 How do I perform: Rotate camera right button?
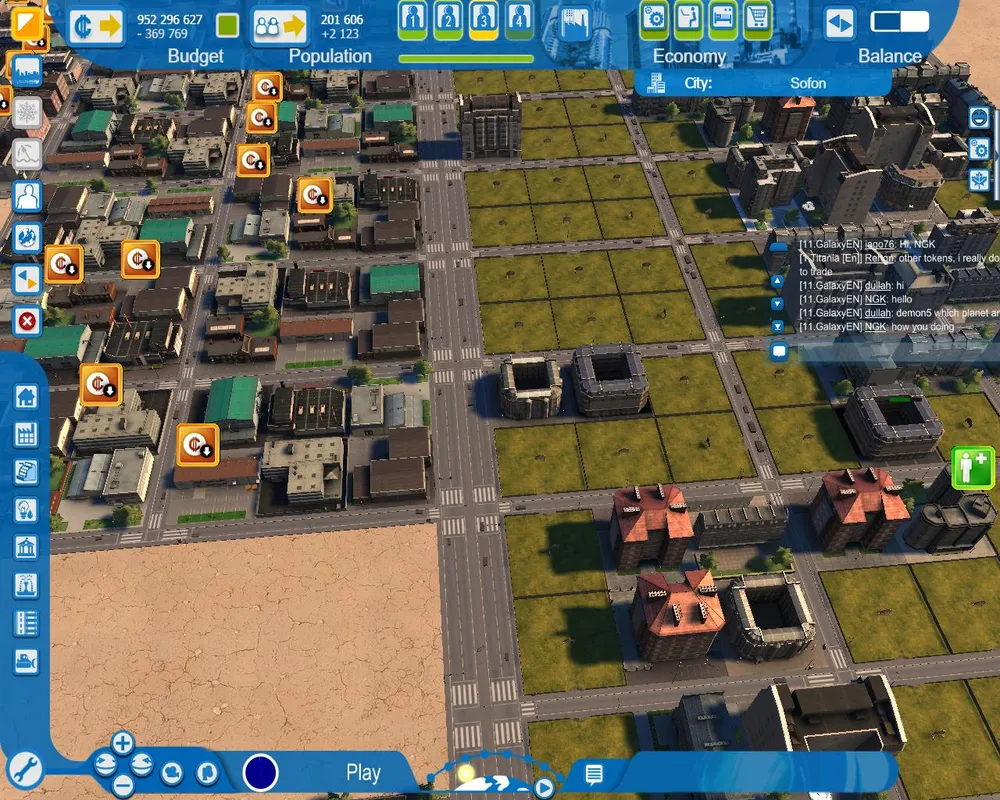pos(141,764)
